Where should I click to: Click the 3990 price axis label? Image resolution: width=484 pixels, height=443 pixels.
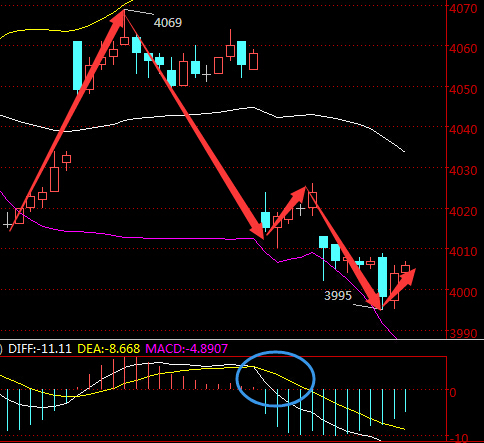[x=463, y=333]
